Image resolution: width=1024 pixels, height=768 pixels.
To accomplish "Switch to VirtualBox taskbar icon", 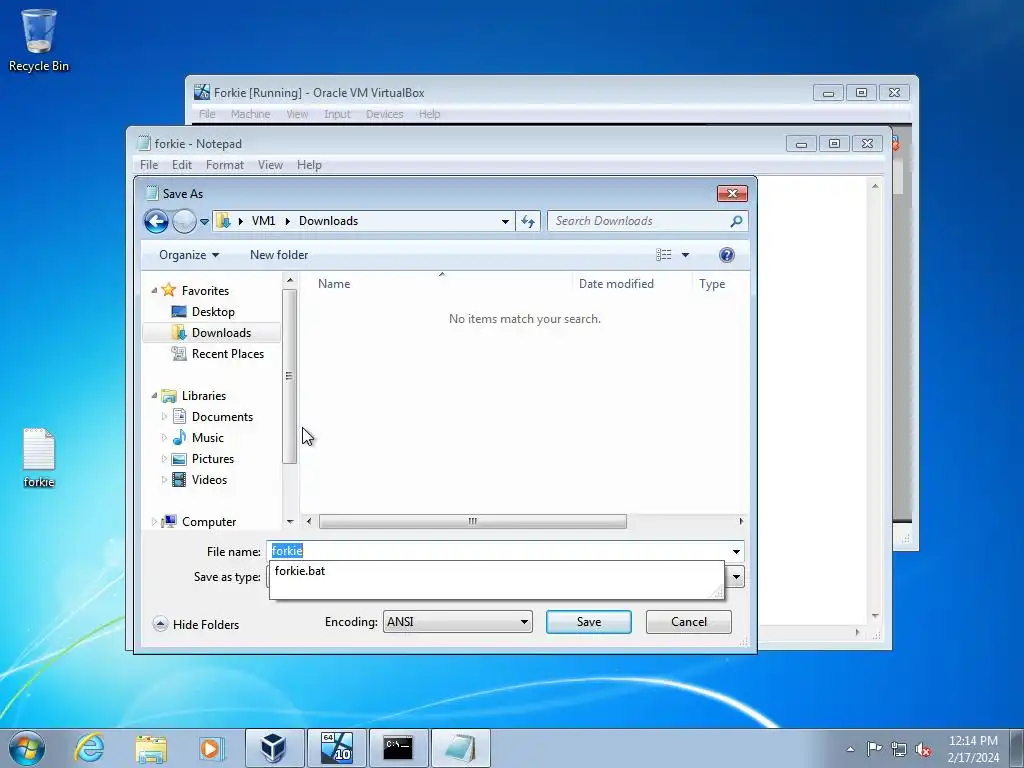I will [274, 748].
